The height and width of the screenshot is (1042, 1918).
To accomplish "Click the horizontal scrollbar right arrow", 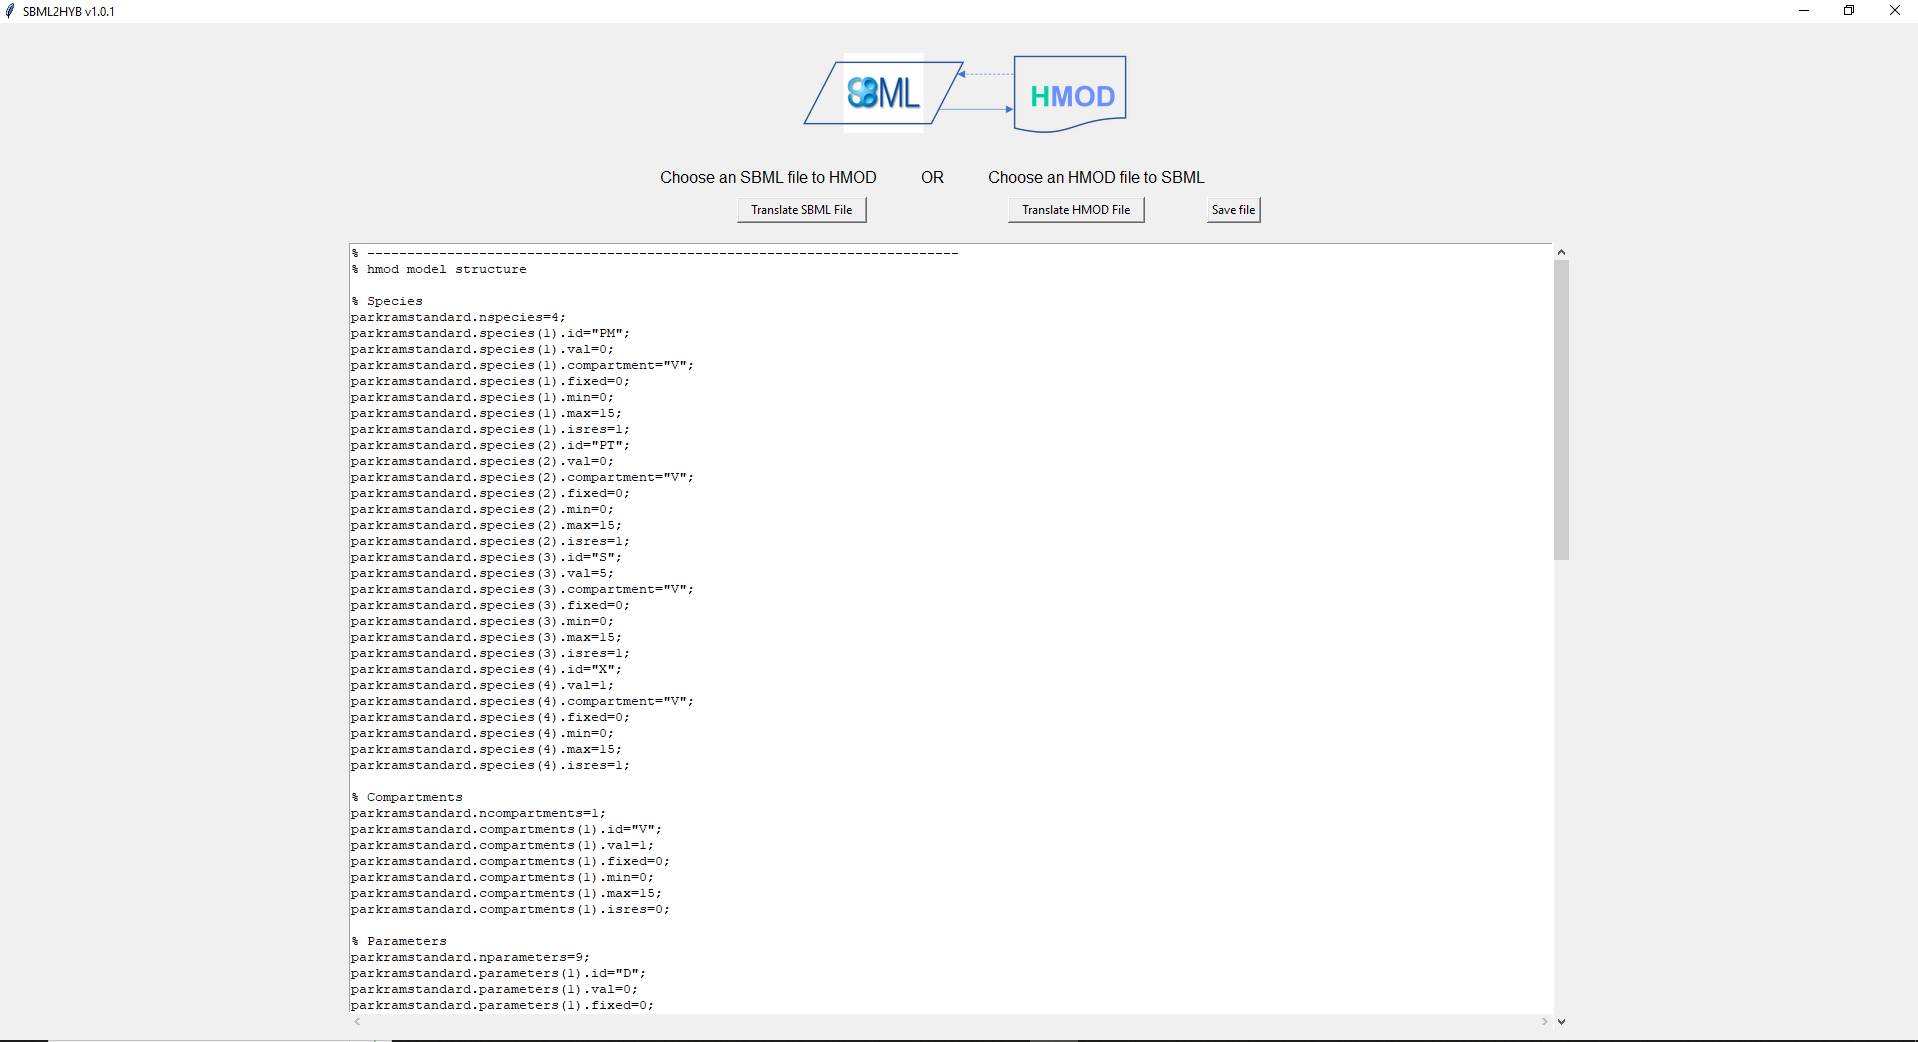I will [1545, 1022].
